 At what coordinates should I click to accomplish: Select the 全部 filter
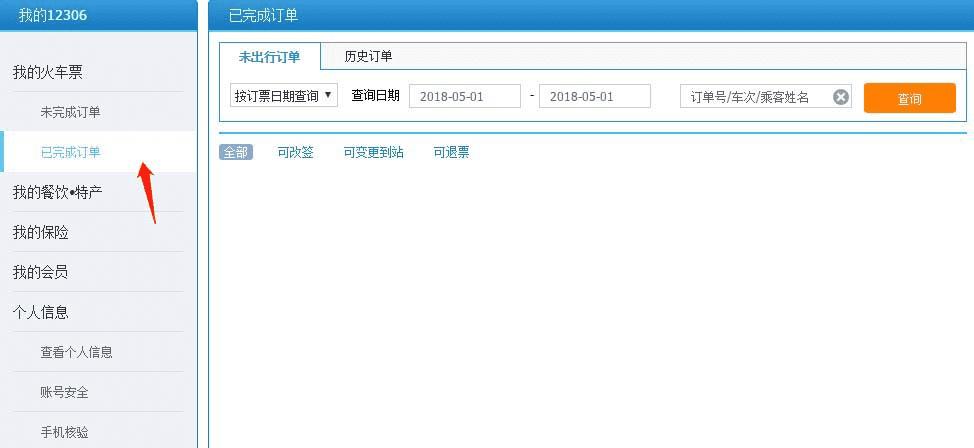(x=236, y=152)
